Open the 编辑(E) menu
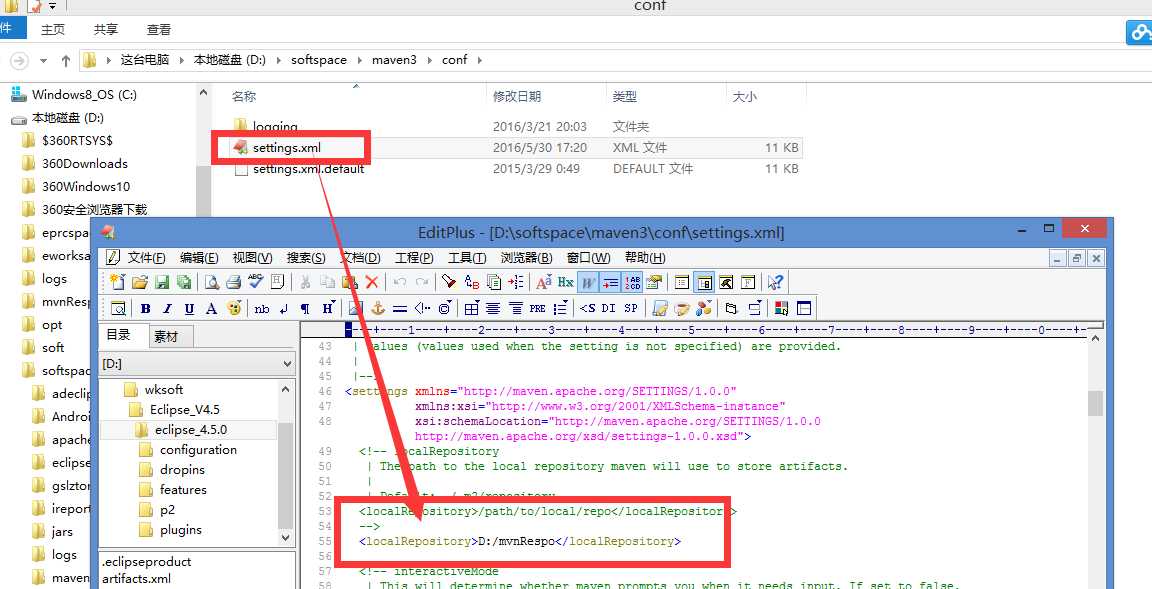 199,258
